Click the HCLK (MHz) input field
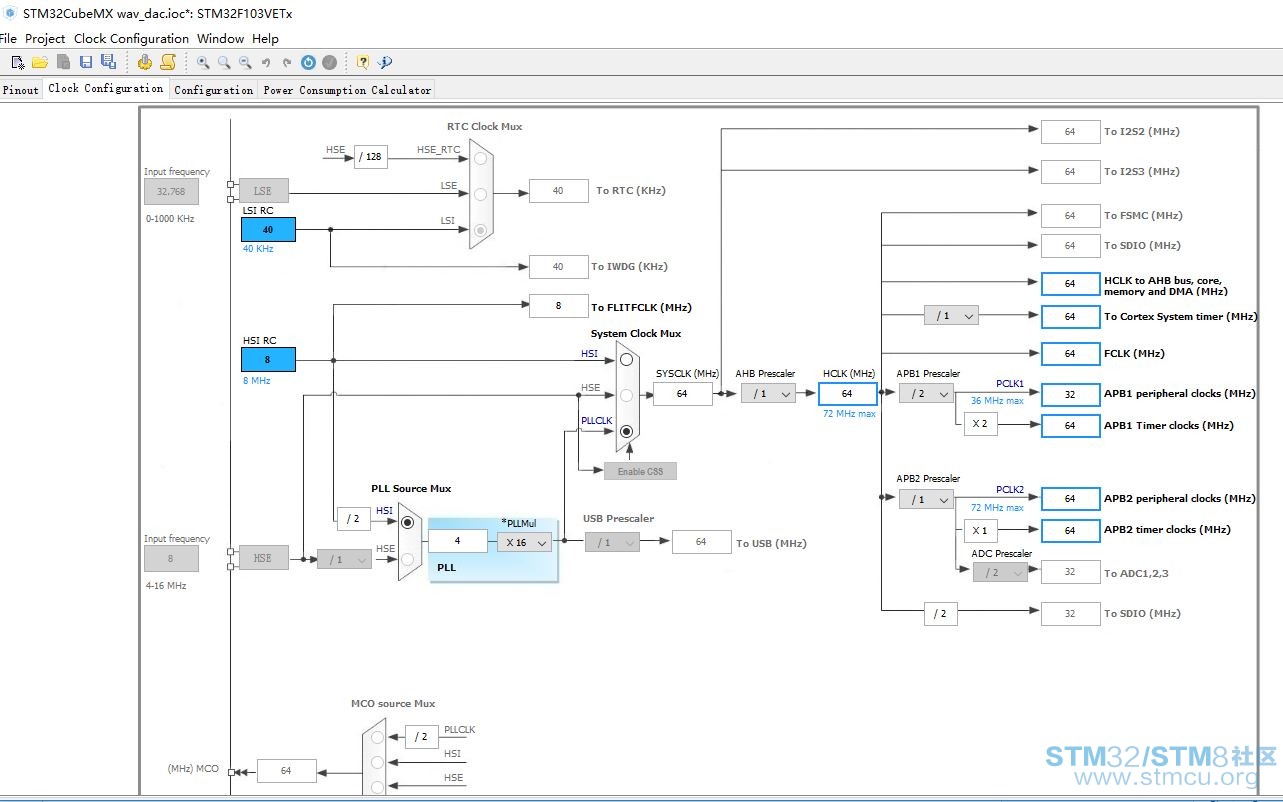This screenshot has width=1283, height=802. click(847, 394)
